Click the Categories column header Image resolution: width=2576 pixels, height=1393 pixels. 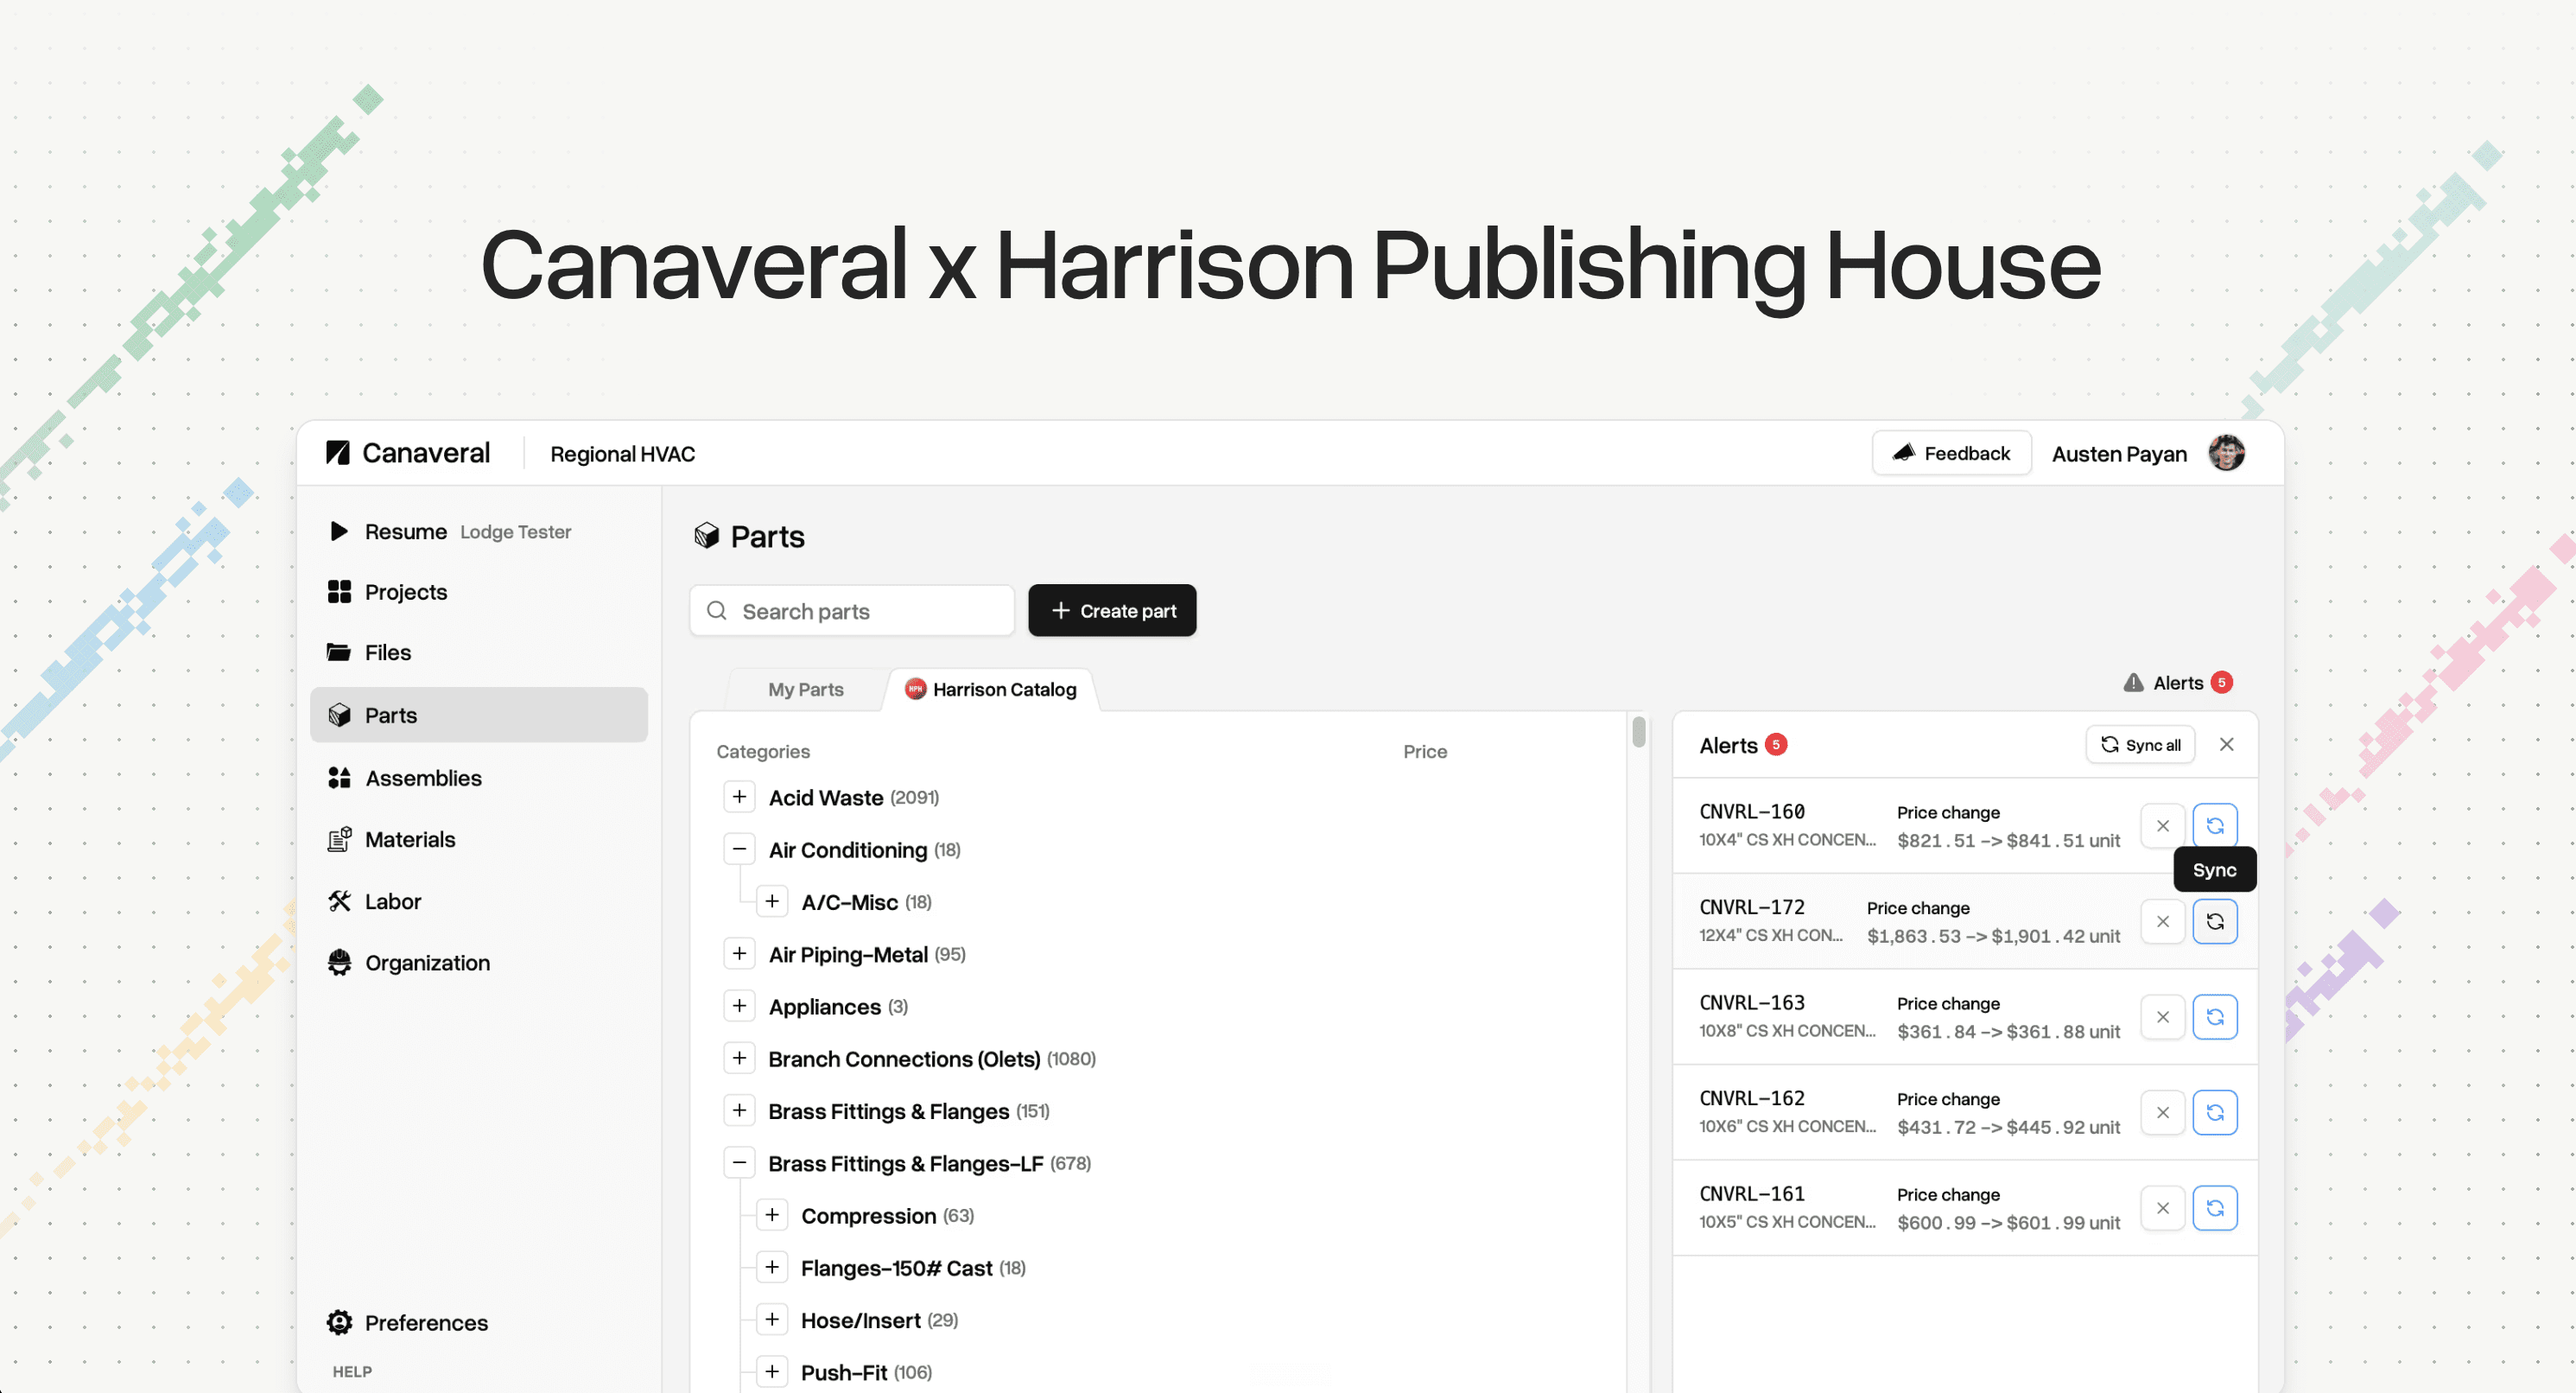763,751
